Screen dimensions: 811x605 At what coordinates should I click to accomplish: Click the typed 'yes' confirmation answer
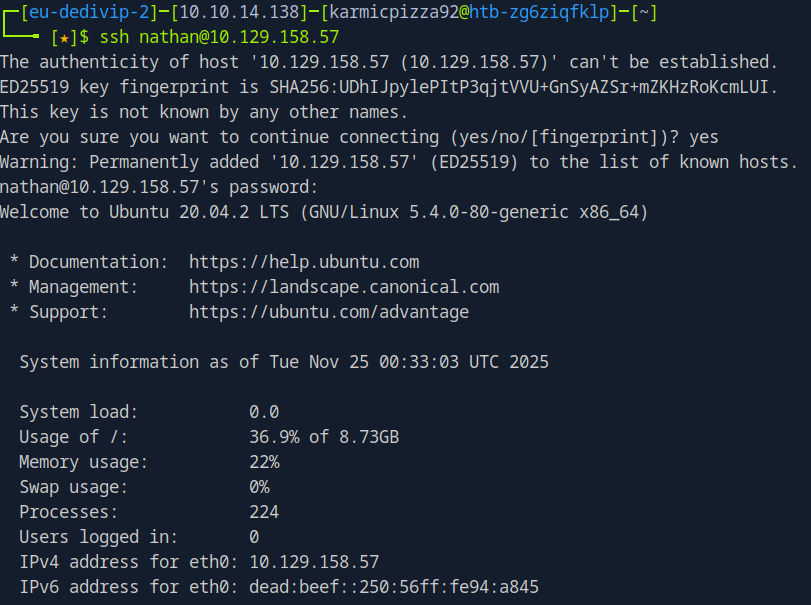(703, 137)
